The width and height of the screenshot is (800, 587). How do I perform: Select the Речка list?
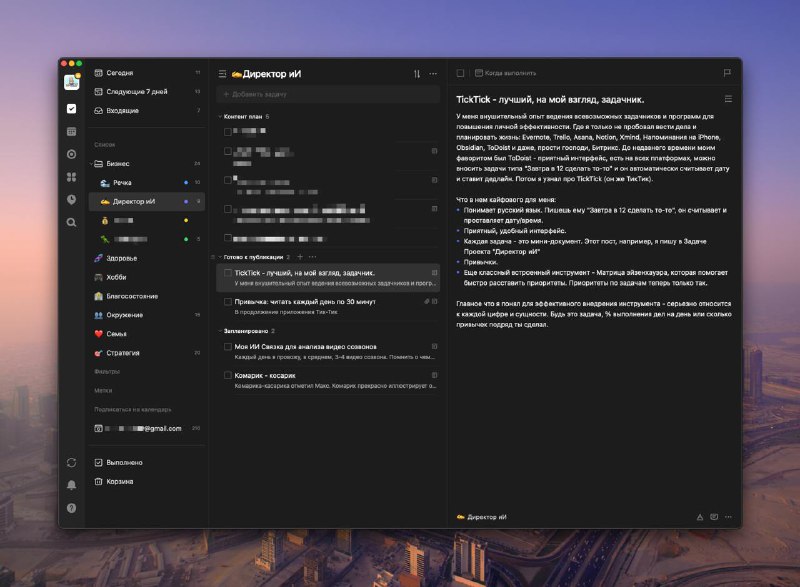click(147, 183)
